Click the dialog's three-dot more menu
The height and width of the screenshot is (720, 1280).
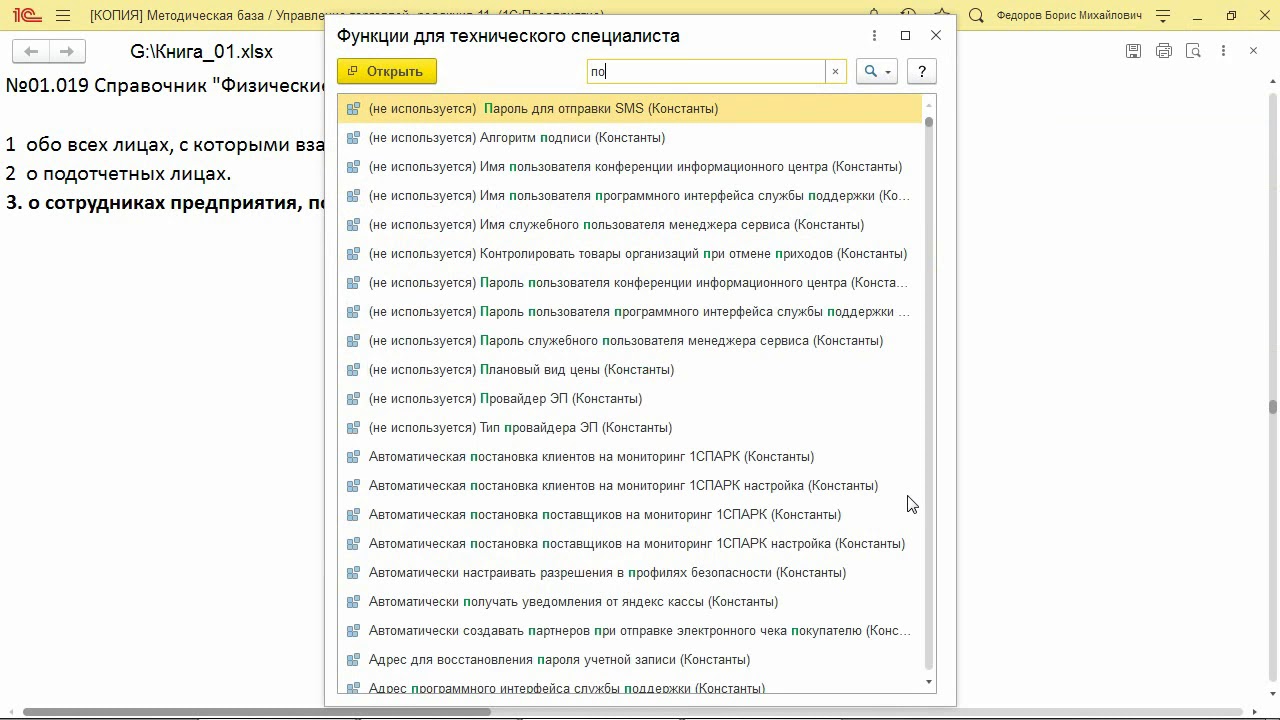coord(874,35)
